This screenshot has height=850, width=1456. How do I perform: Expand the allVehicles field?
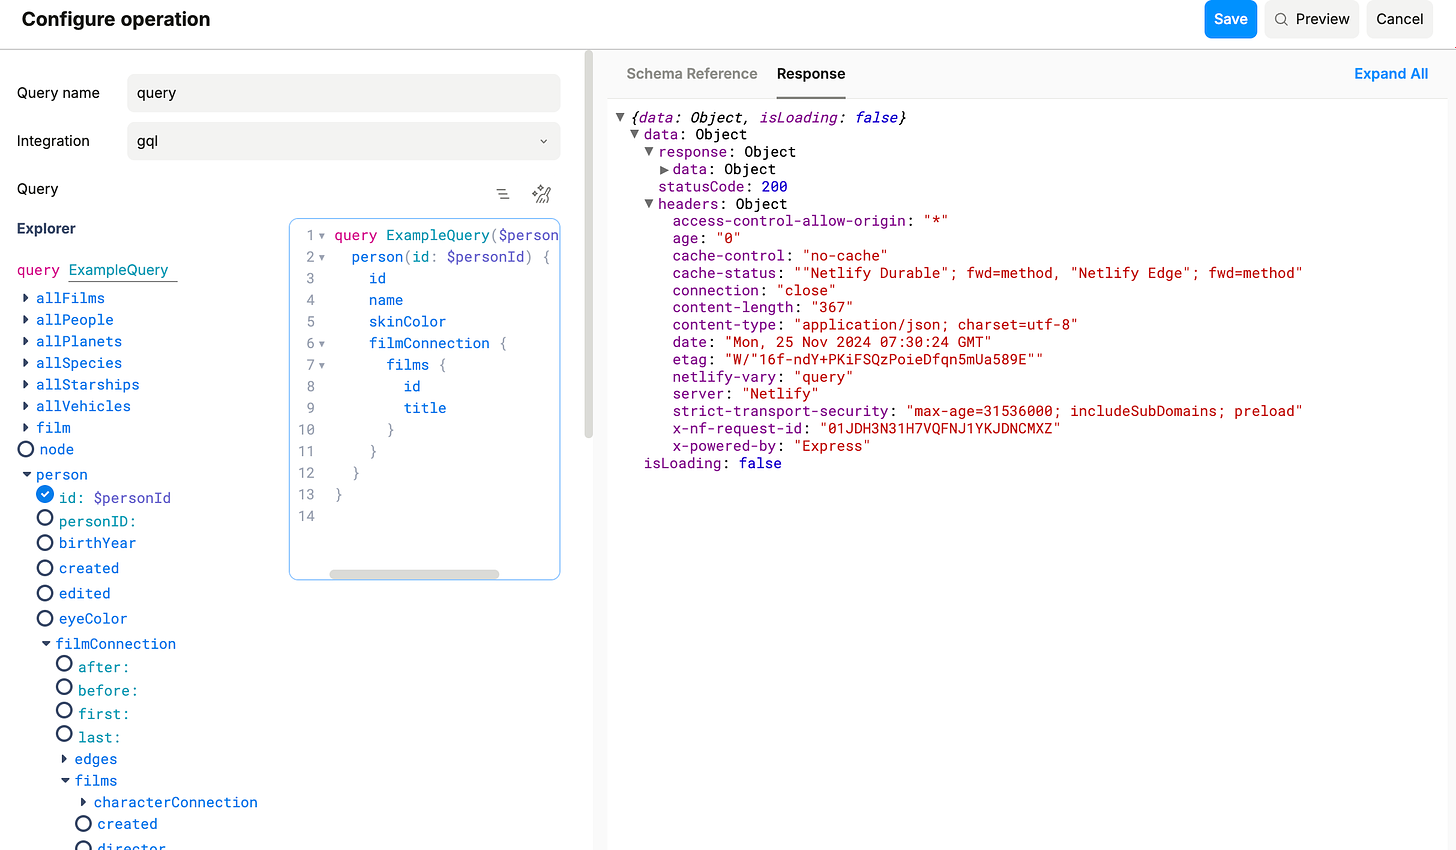[x=26, y=406]
